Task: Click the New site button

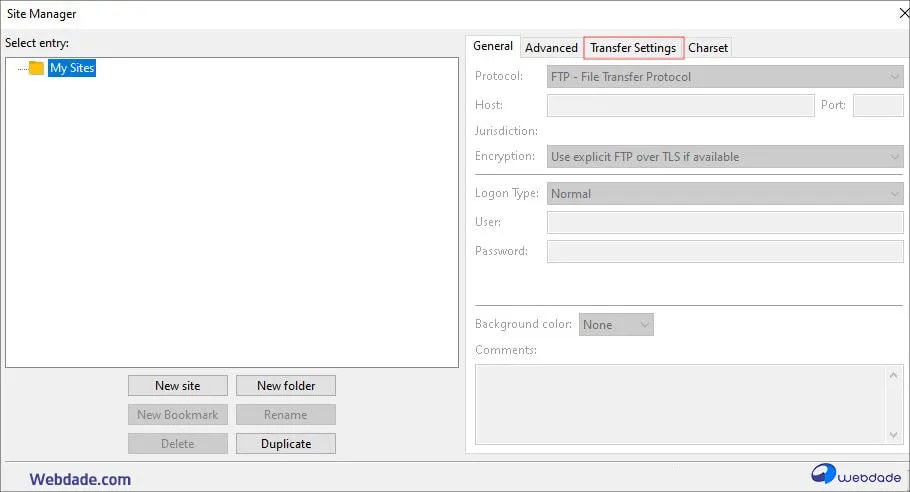Action: click(x=178, y=386)
